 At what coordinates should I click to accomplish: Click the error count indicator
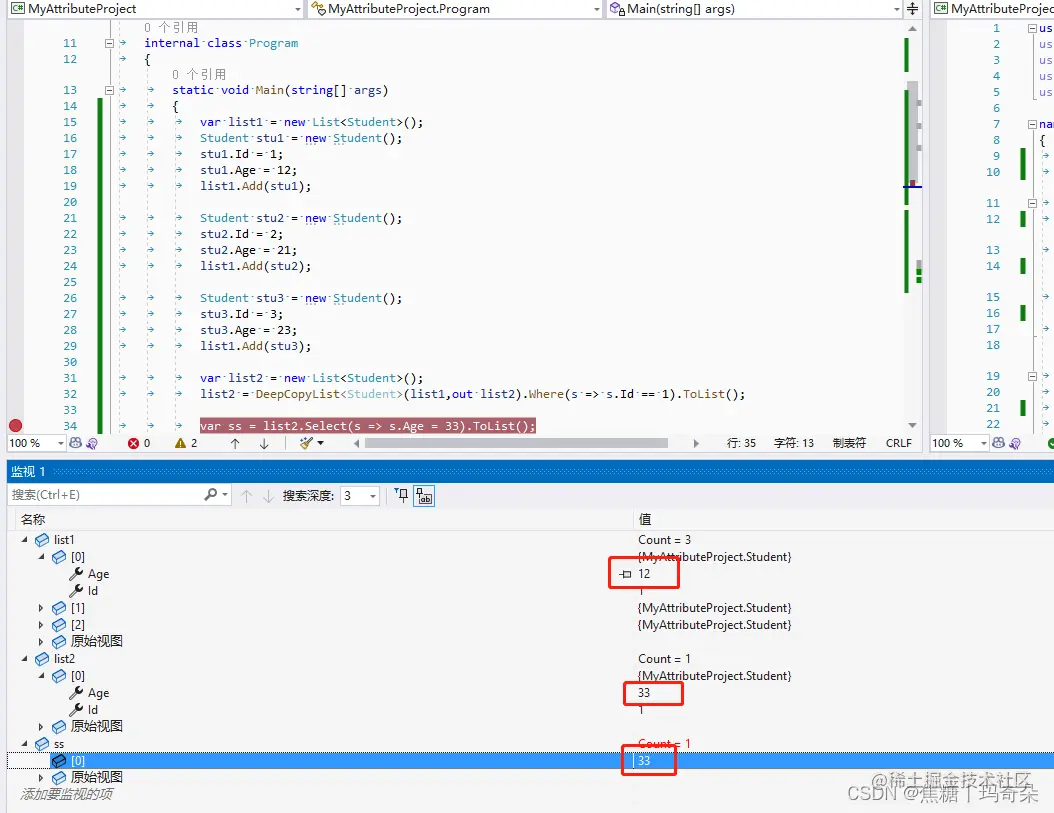point(139,443)
